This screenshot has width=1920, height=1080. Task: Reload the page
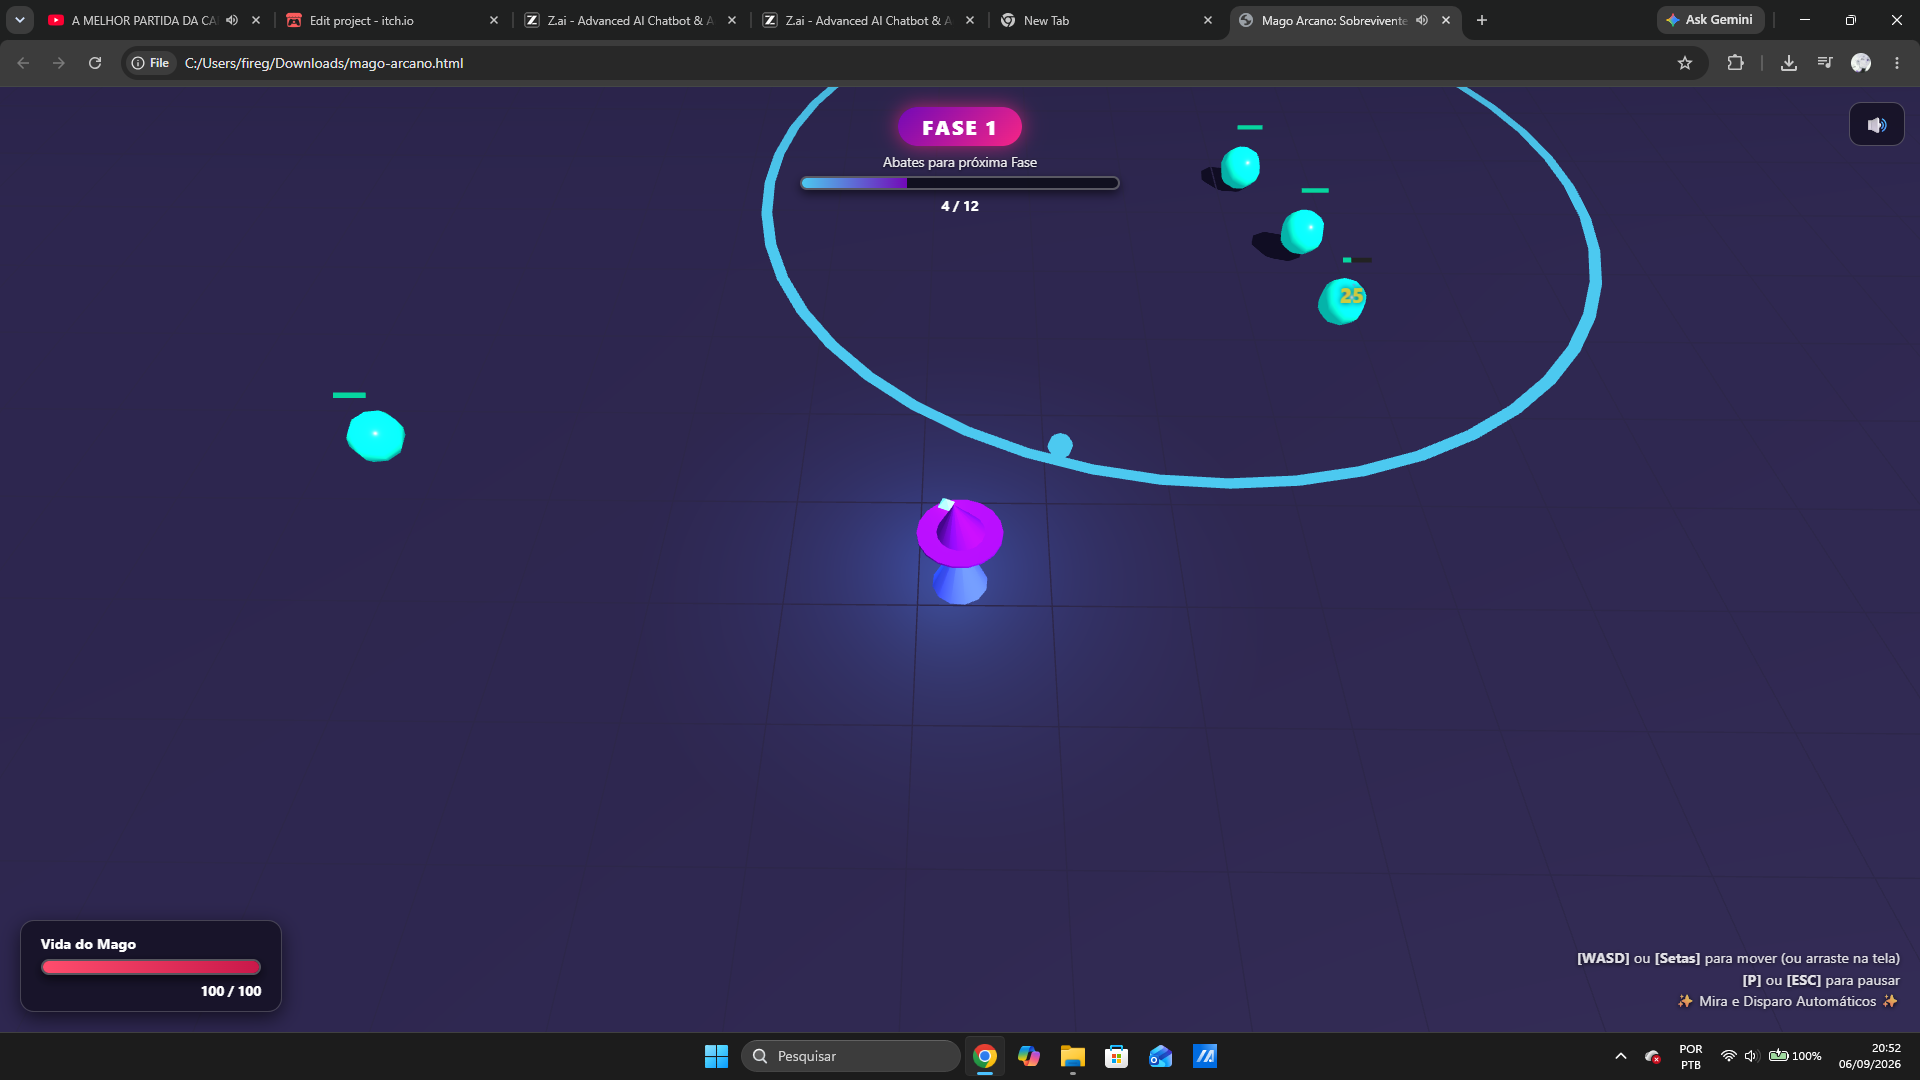95,63
